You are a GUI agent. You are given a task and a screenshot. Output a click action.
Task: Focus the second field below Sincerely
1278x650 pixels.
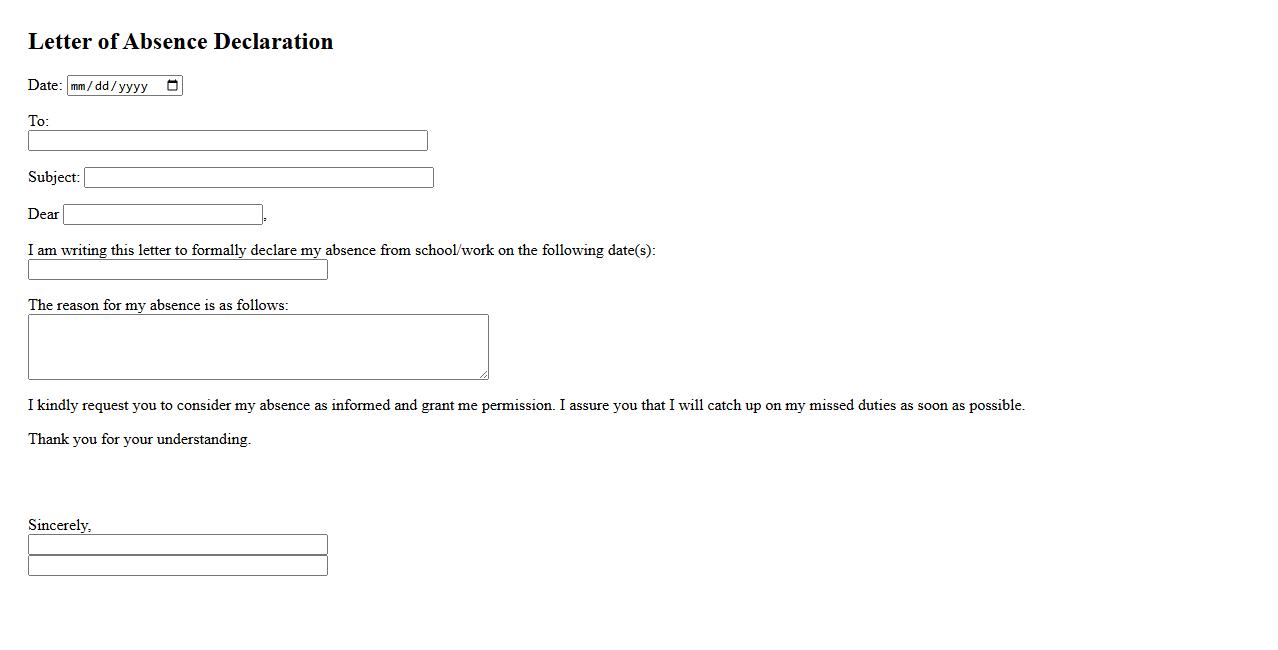(177, 566)
